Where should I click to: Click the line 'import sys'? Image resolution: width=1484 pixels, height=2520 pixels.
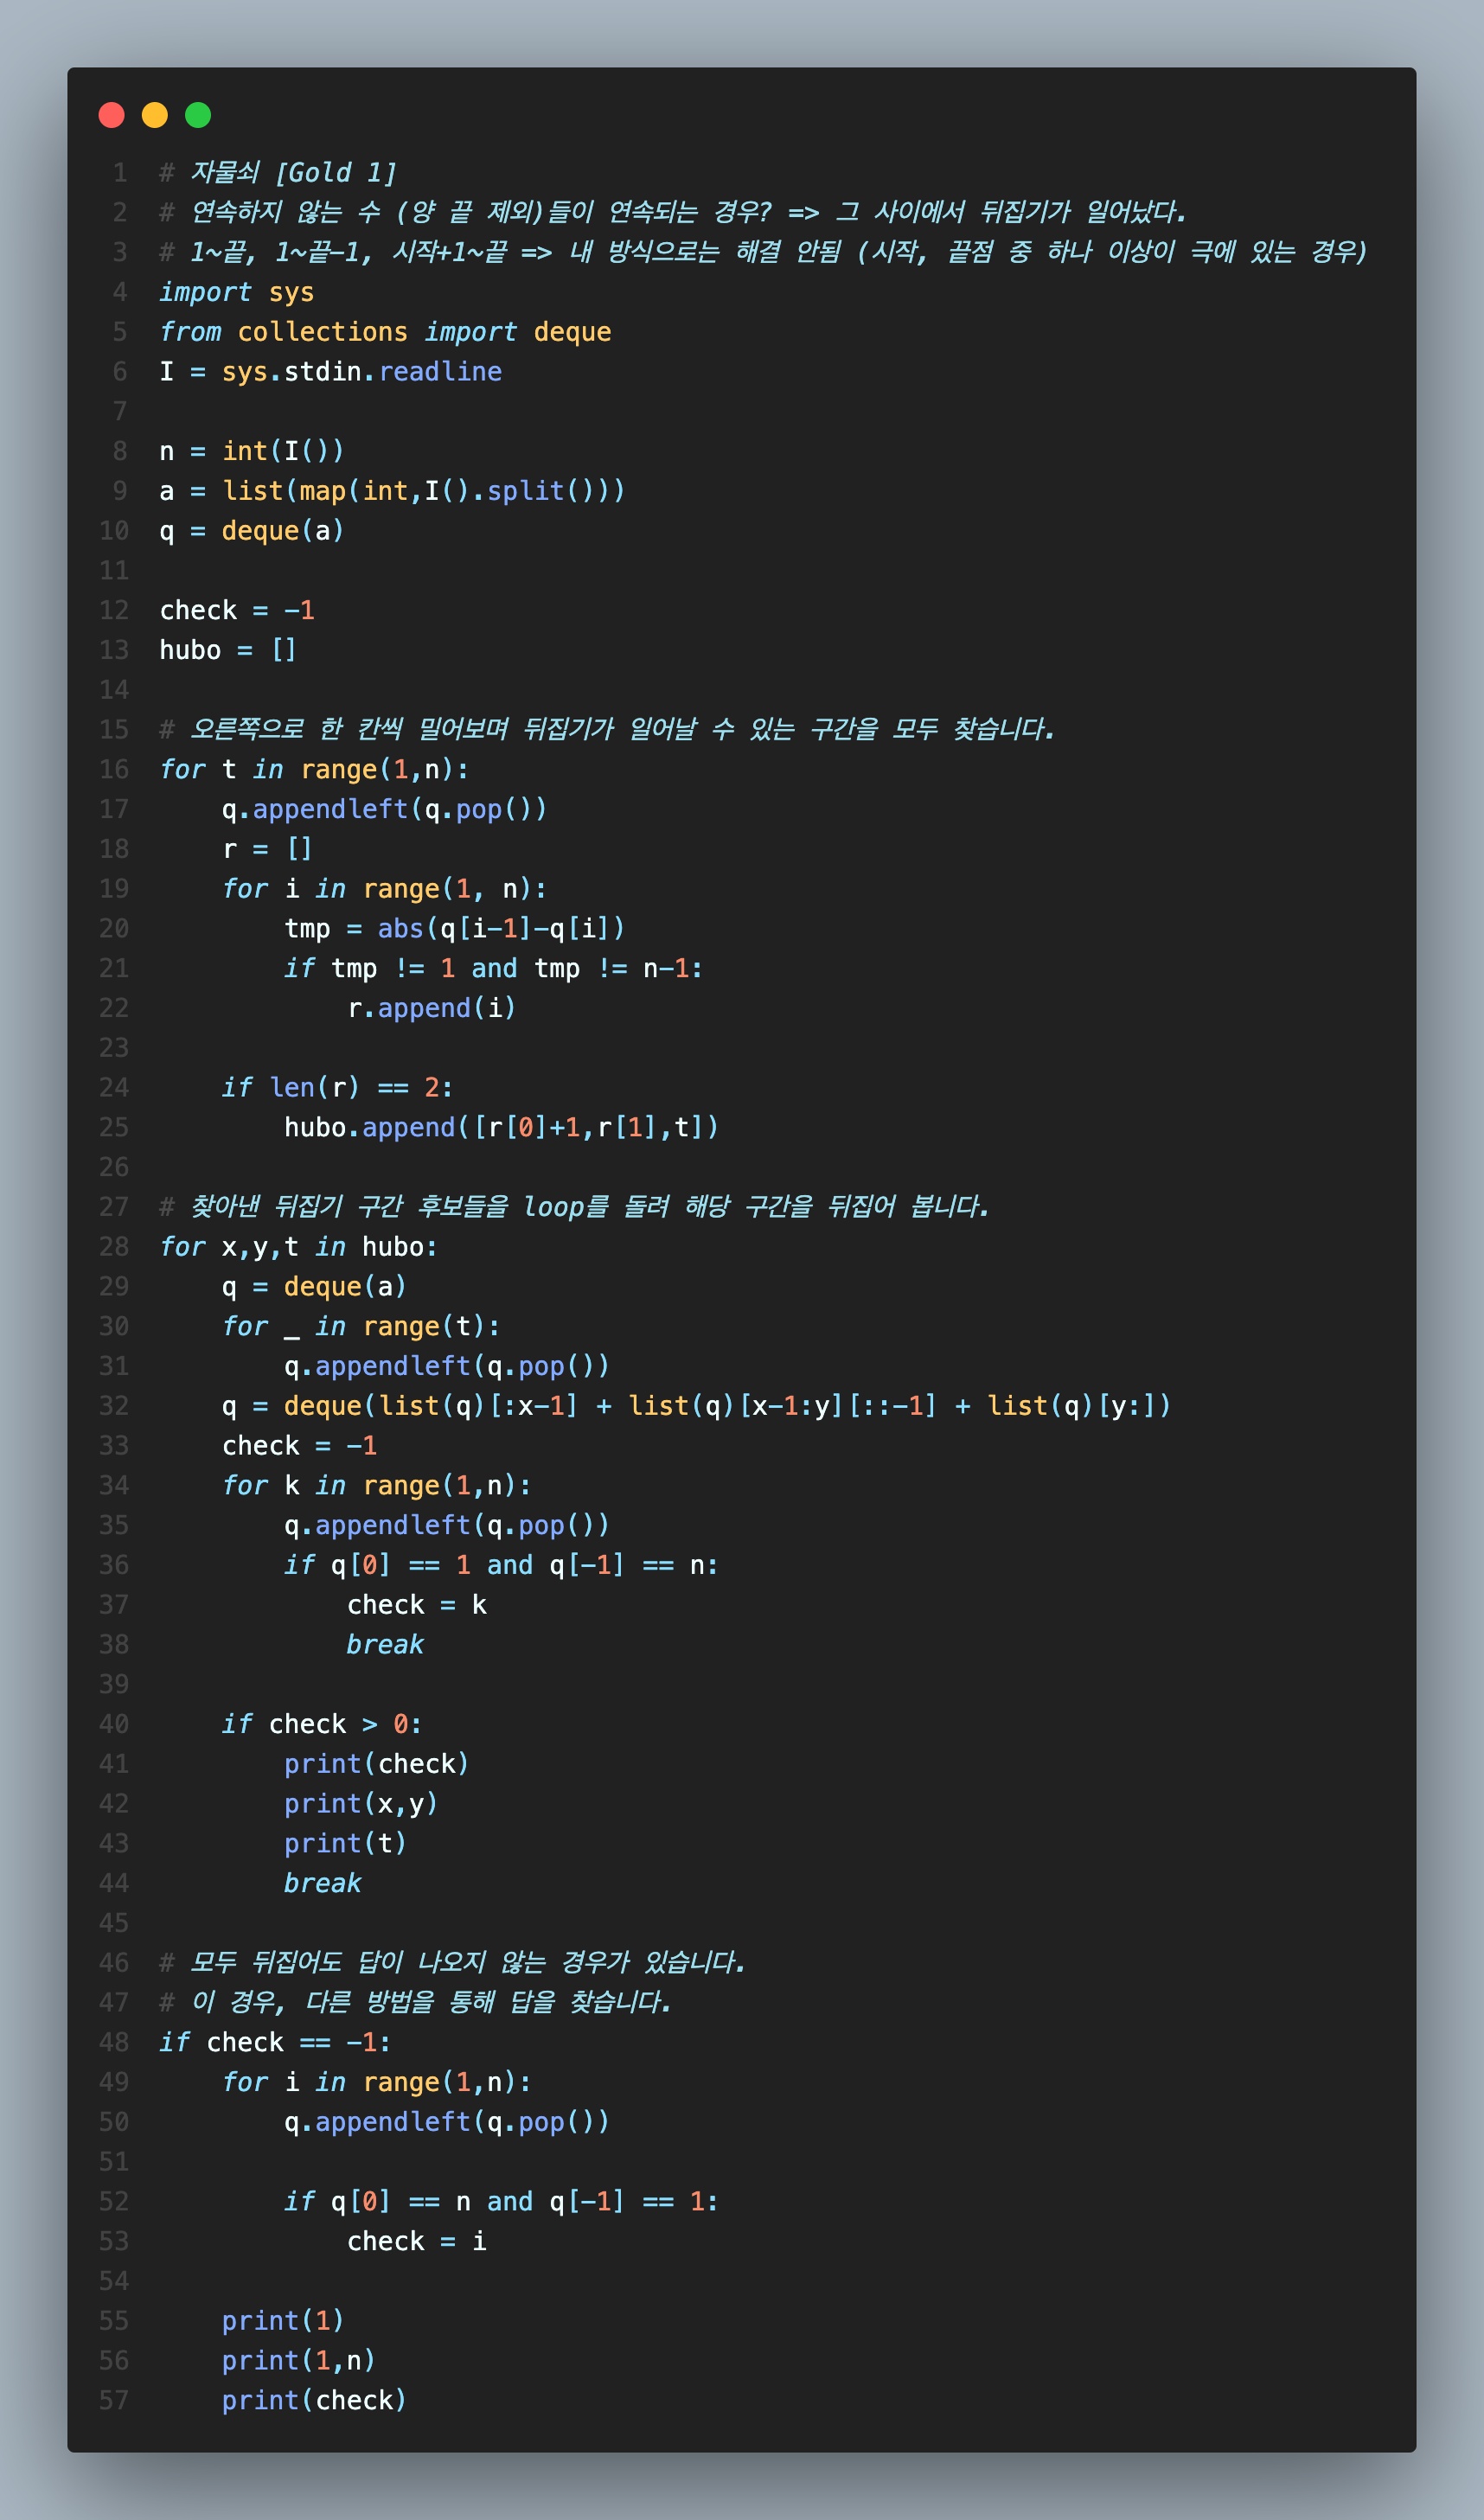point(237,292)
